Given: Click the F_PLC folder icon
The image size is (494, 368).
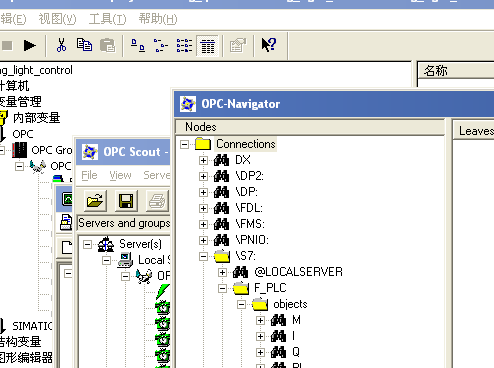Looking at the screenshot, I should (241, 288).
